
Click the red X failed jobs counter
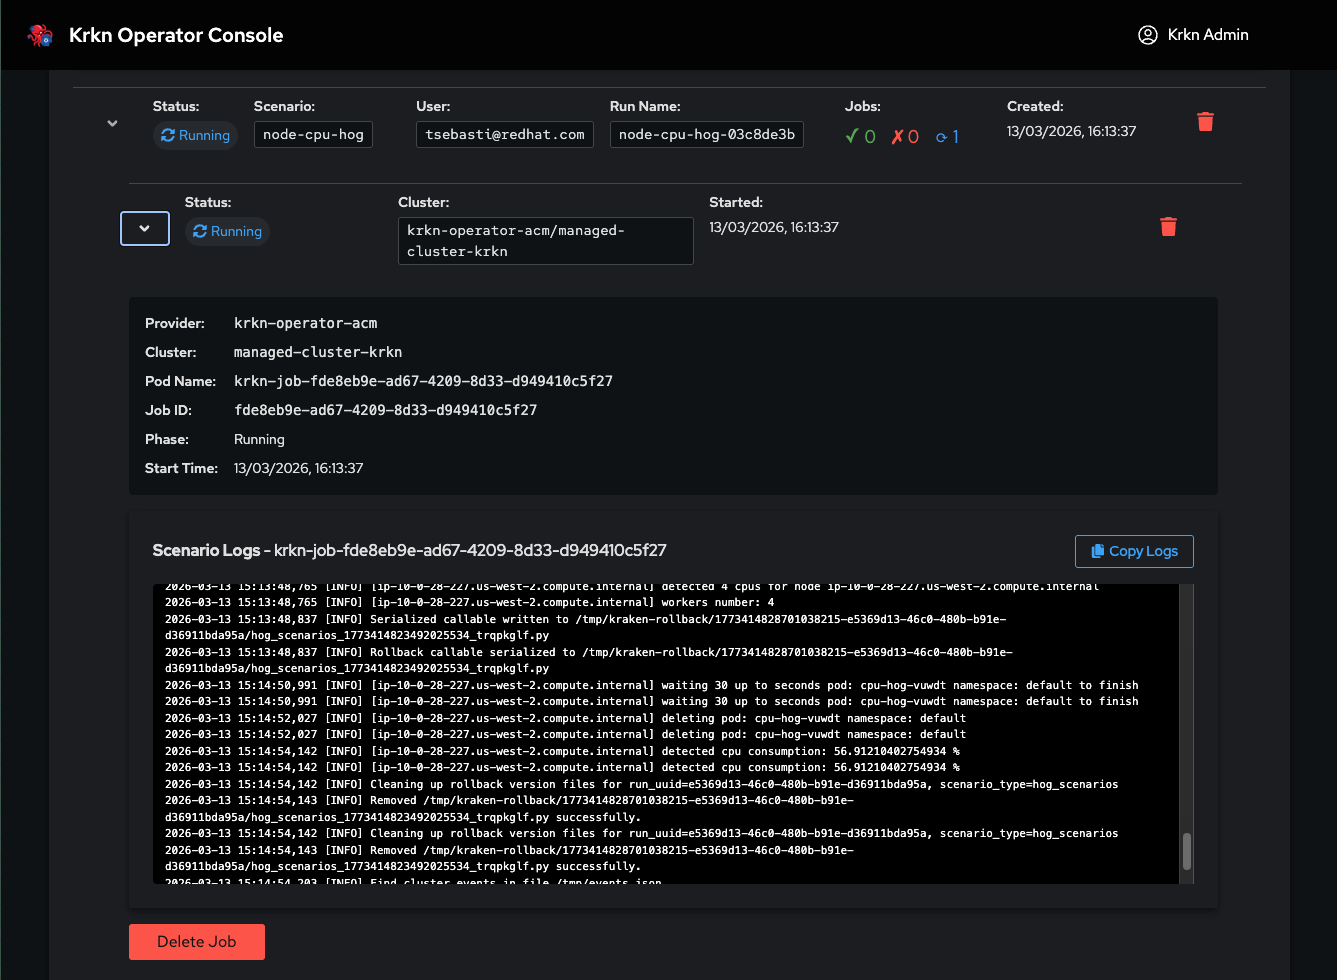[903, 136]
